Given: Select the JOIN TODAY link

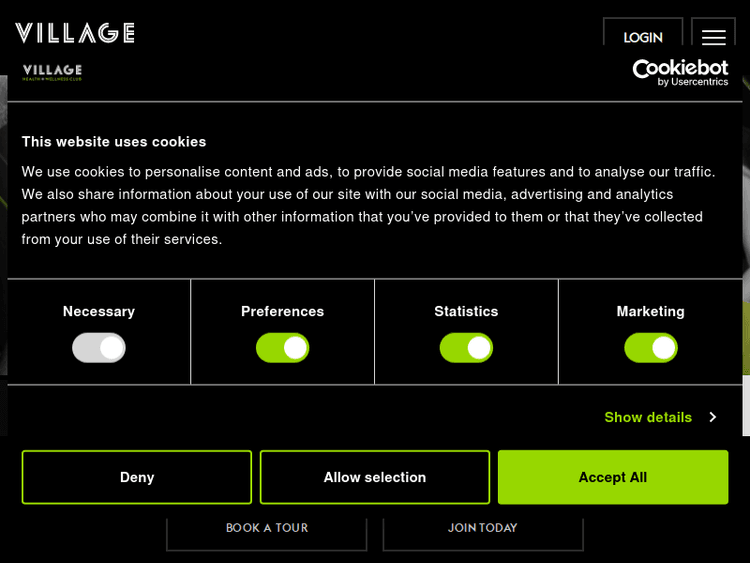Looking at the screenshot, I should coord(483,528).
